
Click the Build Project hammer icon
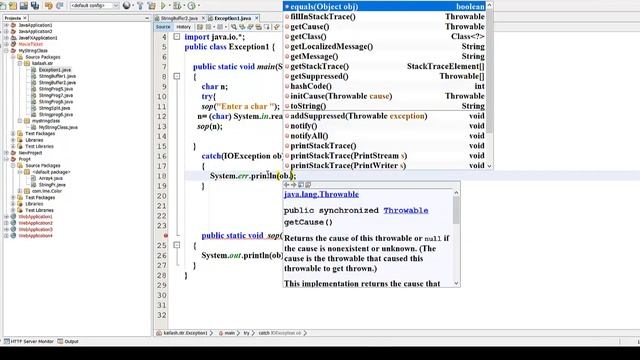140,5
